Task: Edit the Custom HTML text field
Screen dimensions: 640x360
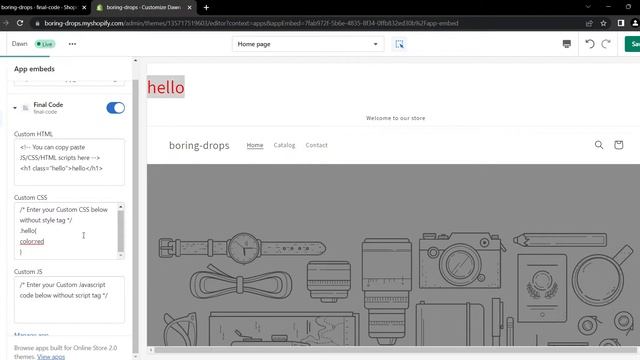Action: [69, 162]
